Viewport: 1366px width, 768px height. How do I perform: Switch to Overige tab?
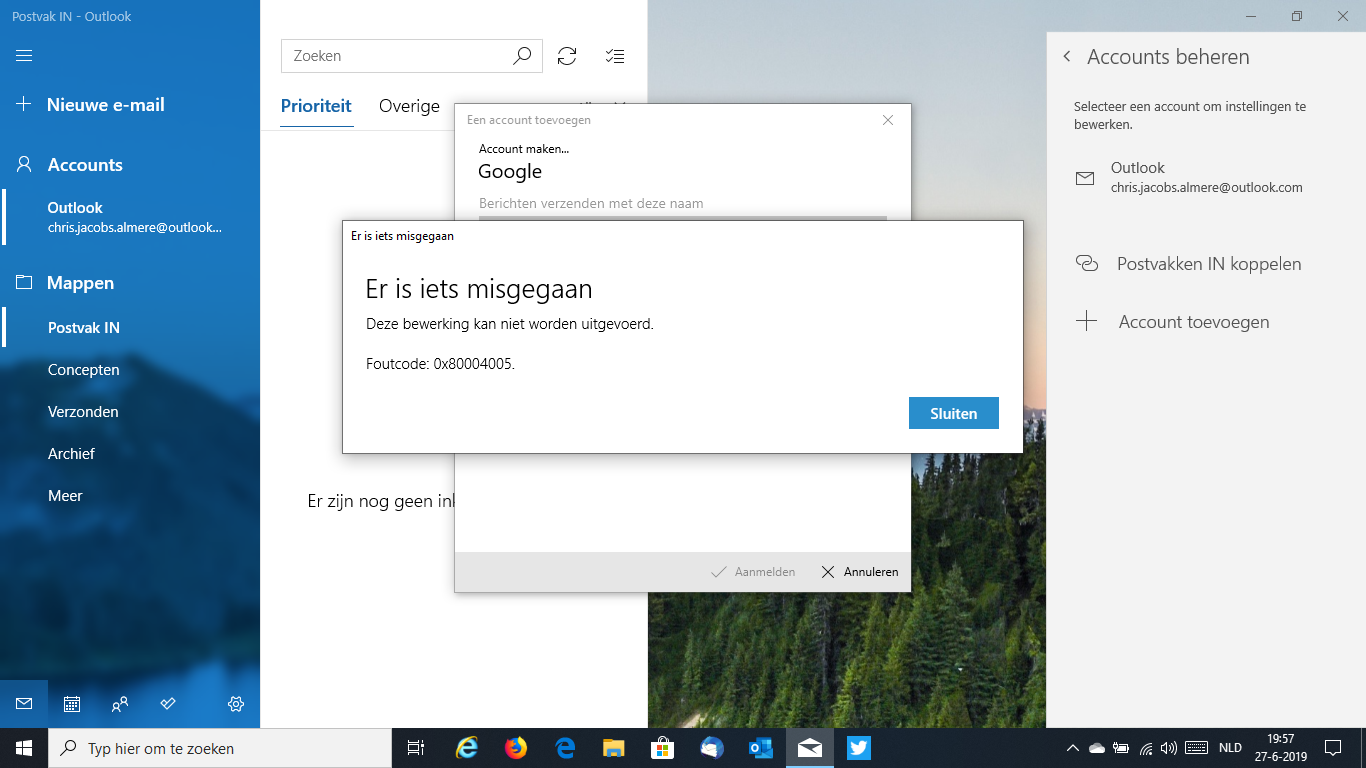pyautogui.click(x=409, y=106)
